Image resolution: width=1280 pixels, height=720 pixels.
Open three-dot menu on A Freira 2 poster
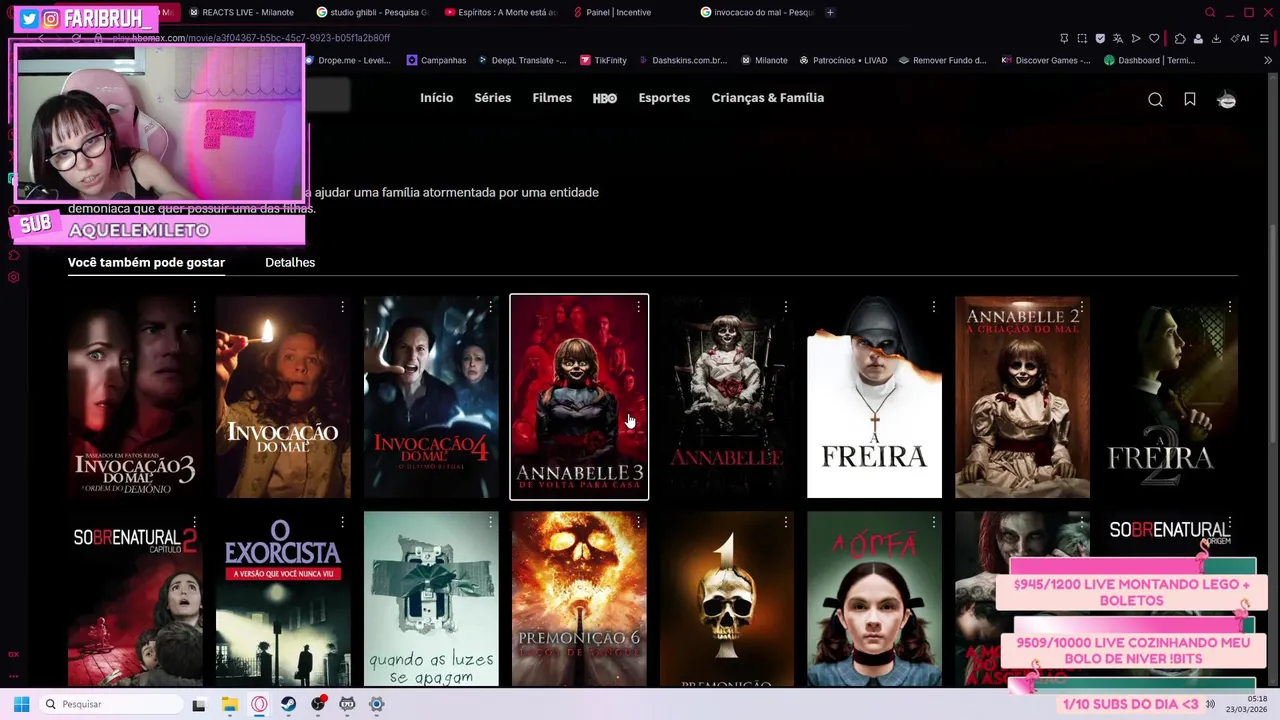(1229, 306)
